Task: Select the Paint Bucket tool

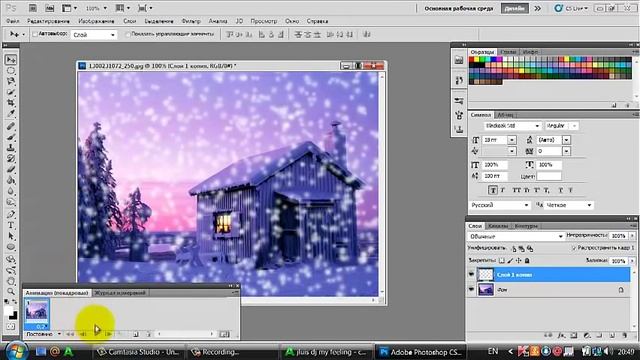Action: [11, 180]
